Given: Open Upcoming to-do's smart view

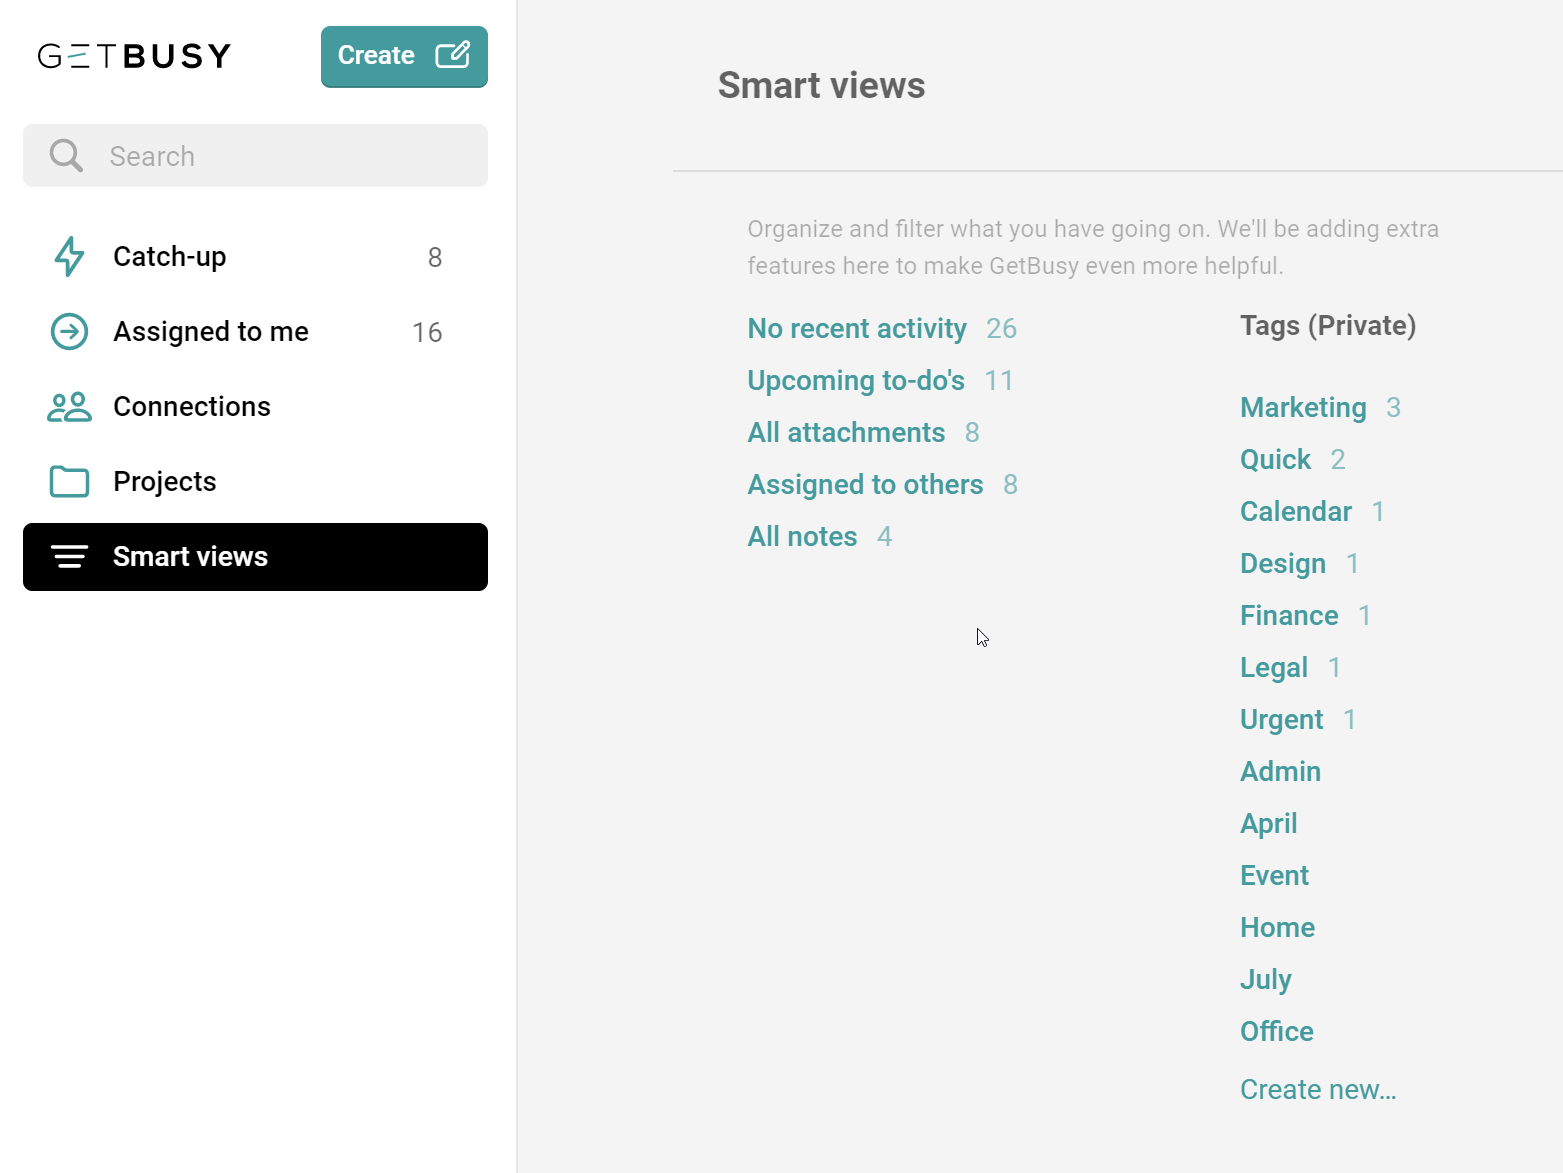Looking at the screenshot, I should [x=856, y=380].
